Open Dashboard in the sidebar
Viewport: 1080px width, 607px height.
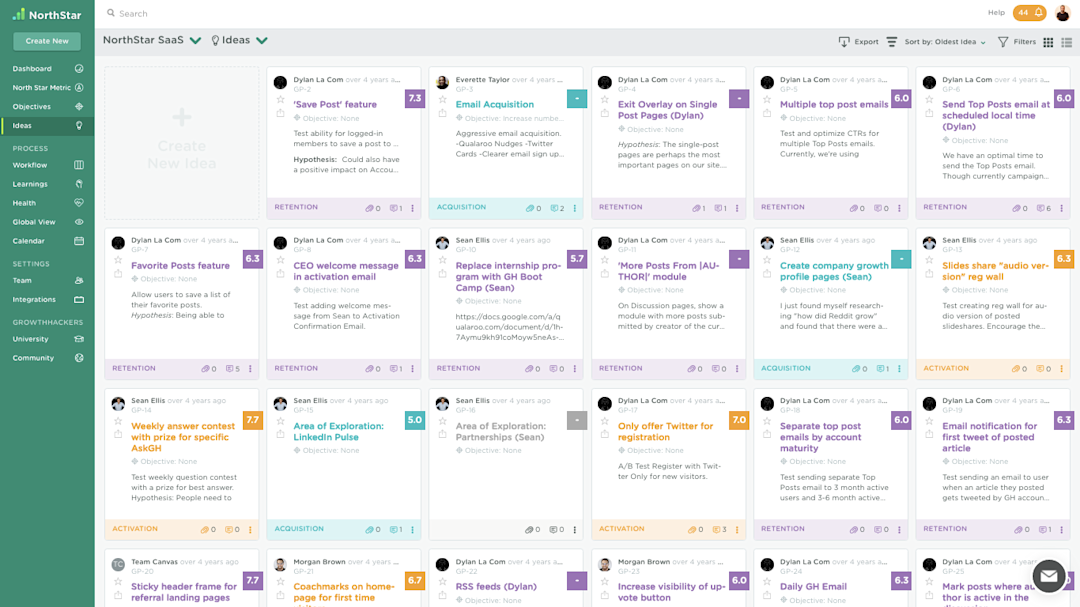pyautogui.click(x=47, y=69)
